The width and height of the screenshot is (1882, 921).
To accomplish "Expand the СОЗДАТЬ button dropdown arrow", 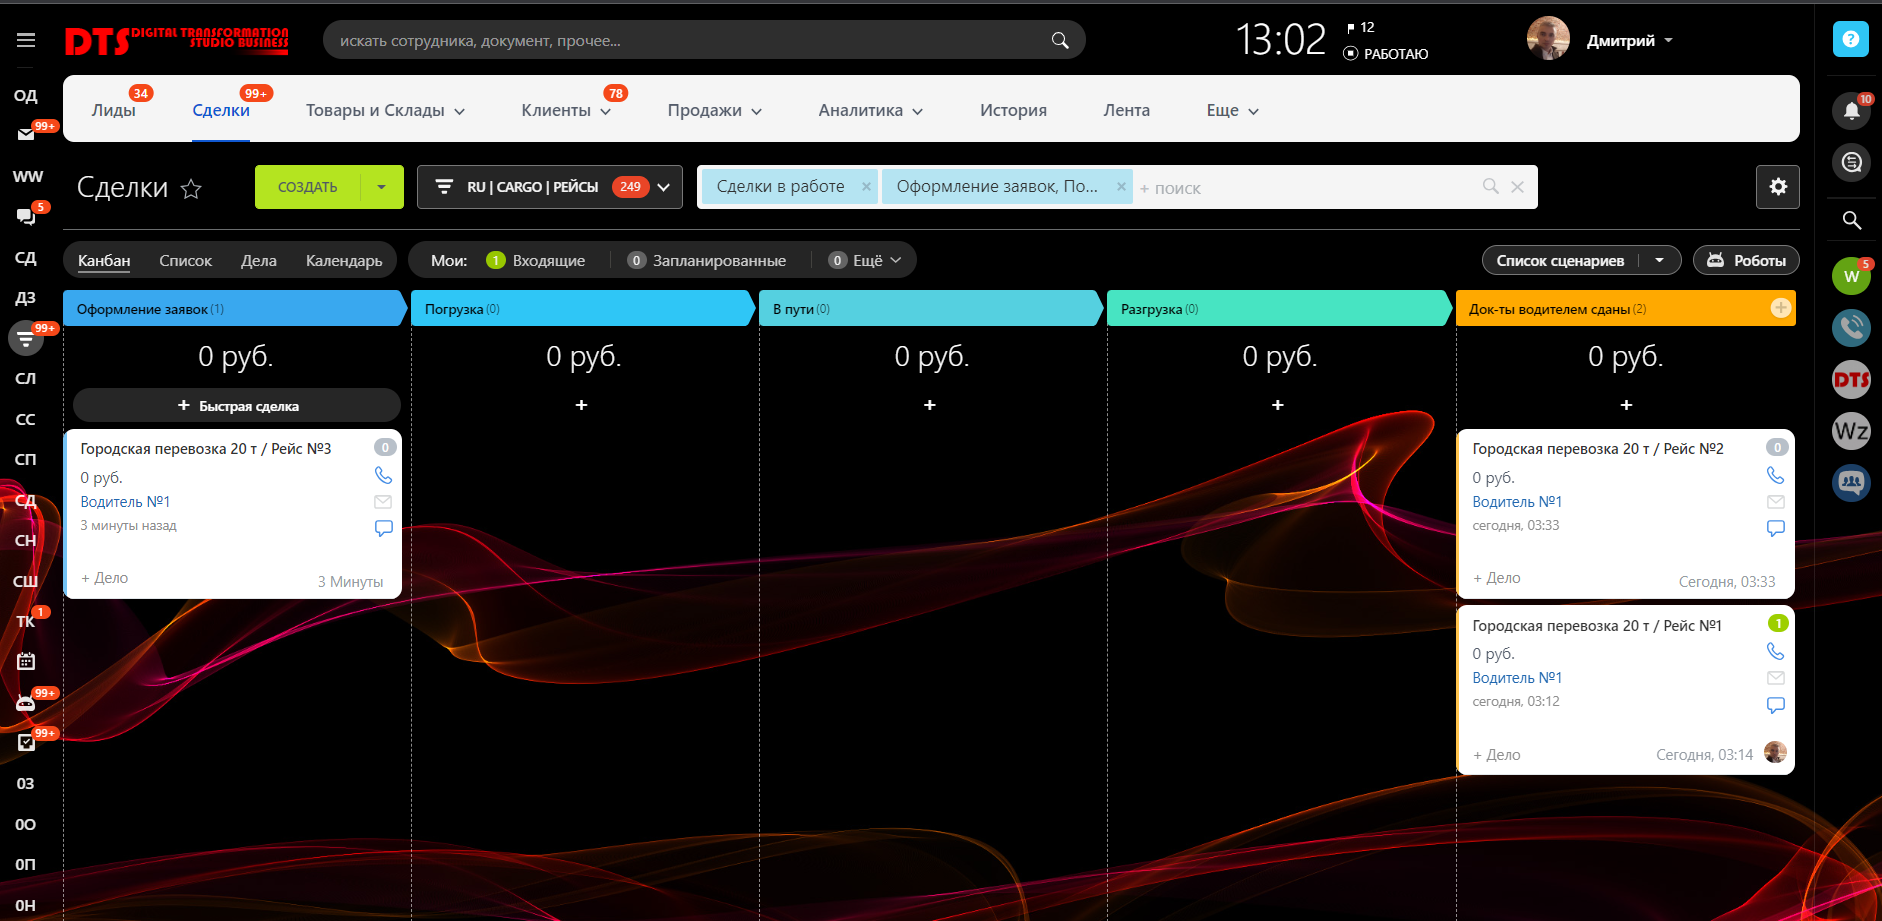I will tap(381, 187).
